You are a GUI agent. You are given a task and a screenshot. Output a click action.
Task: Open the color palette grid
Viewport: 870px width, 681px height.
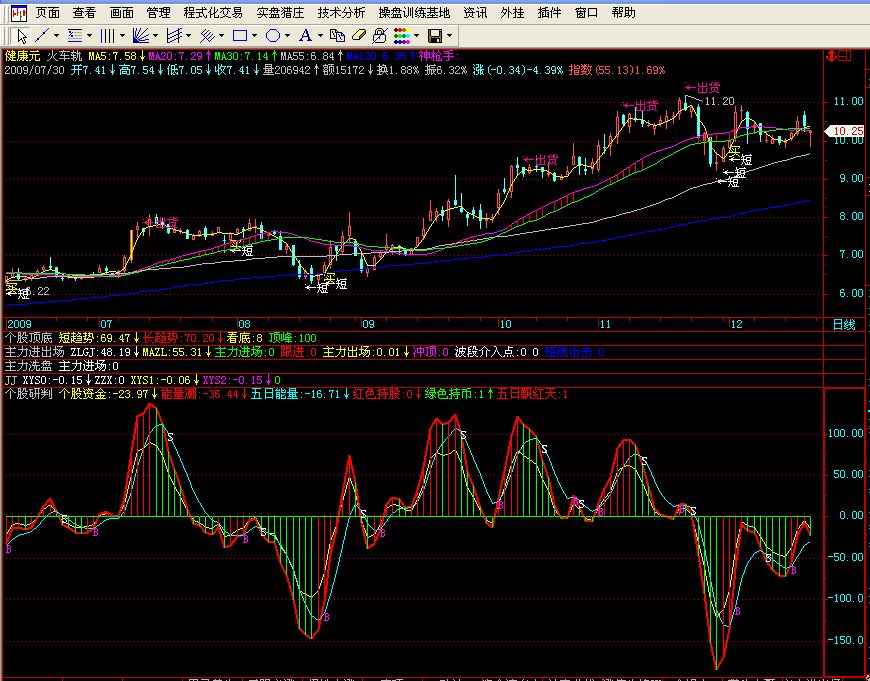[x=399, y=36]
